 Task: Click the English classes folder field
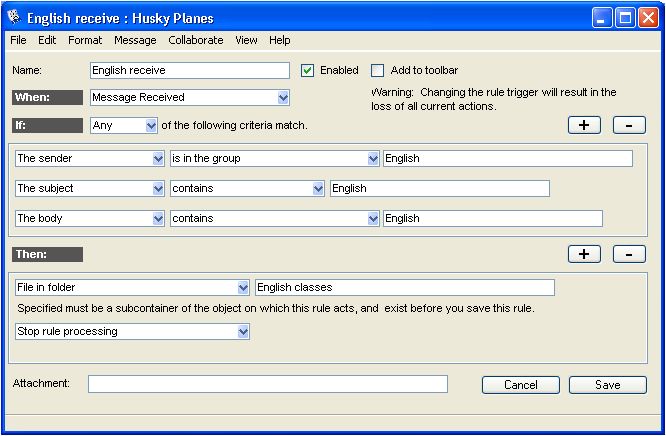point(404,288)
